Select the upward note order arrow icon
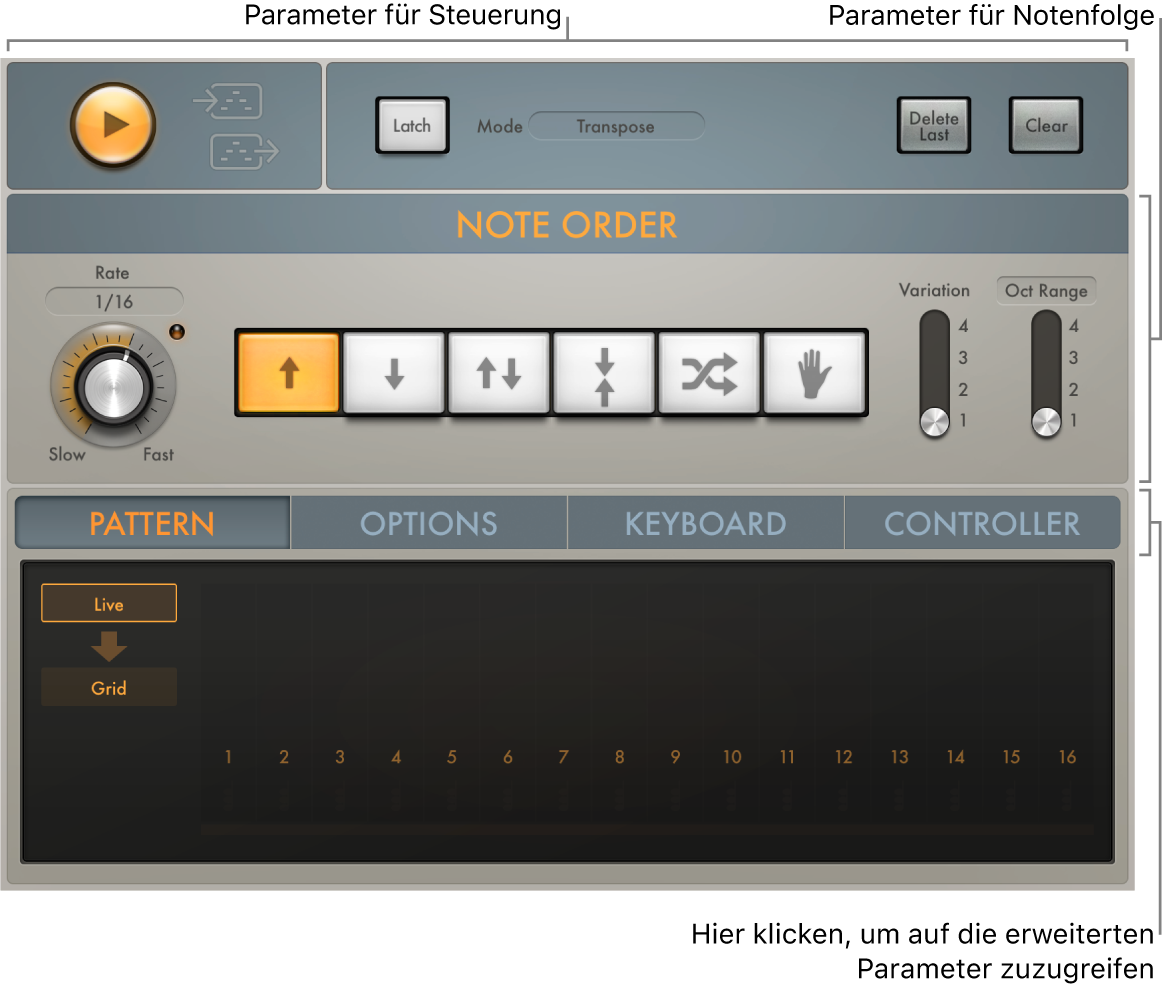Screen dimensions: 1162x990 [288, 371]
